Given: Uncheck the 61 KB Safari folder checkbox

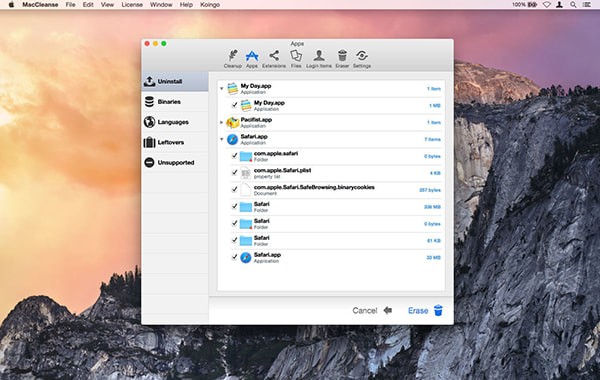Looking at the screenshot, I should [x=234, y=240].
